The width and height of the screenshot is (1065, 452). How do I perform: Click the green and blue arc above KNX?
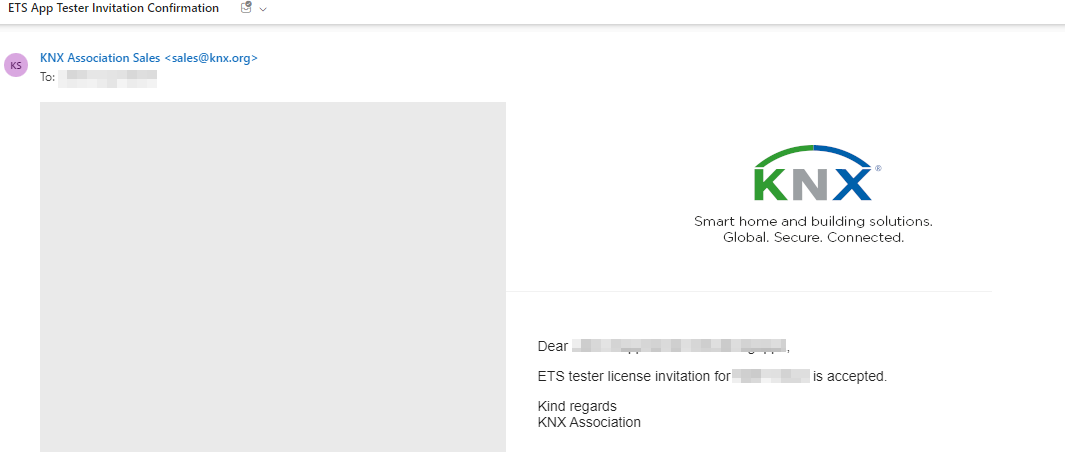813,155
